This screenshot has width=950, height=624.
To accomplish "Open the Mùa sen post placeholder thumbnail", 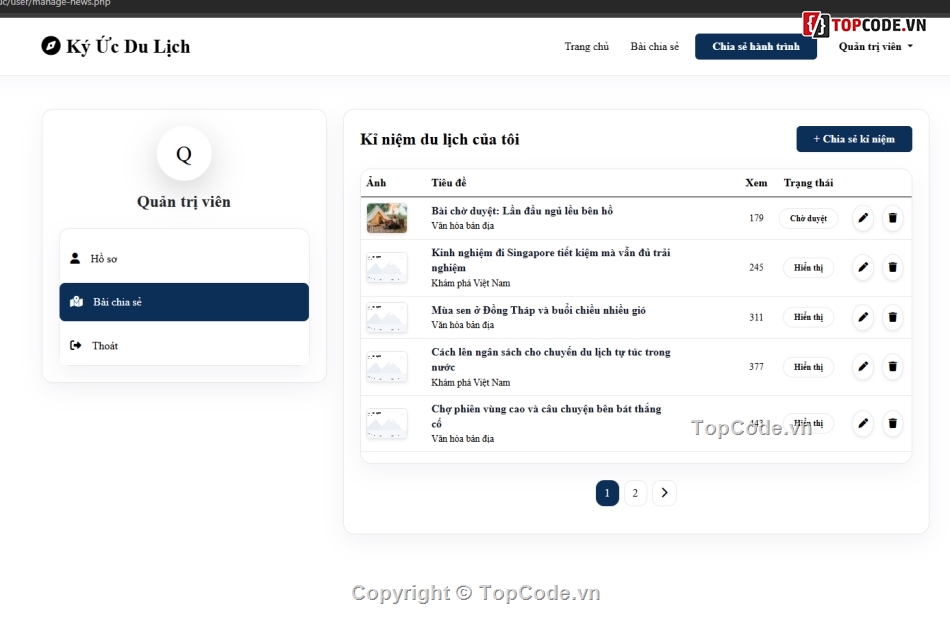I will (387, 317).
